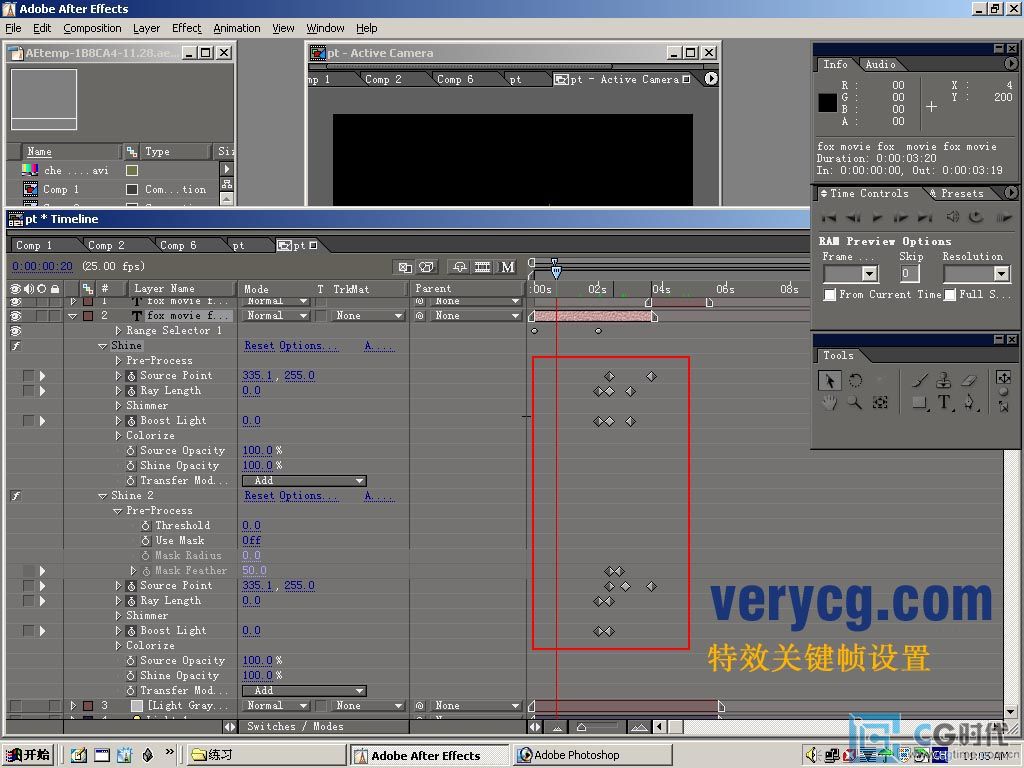This screenshot has height=768, width=1024.
Task: Select the Clone Stamp tool
Action: [944, 380]
